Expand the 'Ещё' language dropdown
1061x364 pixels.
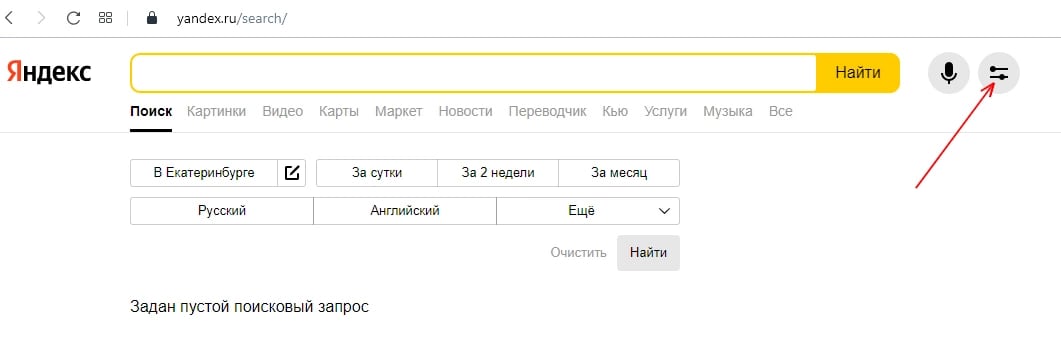588,210
